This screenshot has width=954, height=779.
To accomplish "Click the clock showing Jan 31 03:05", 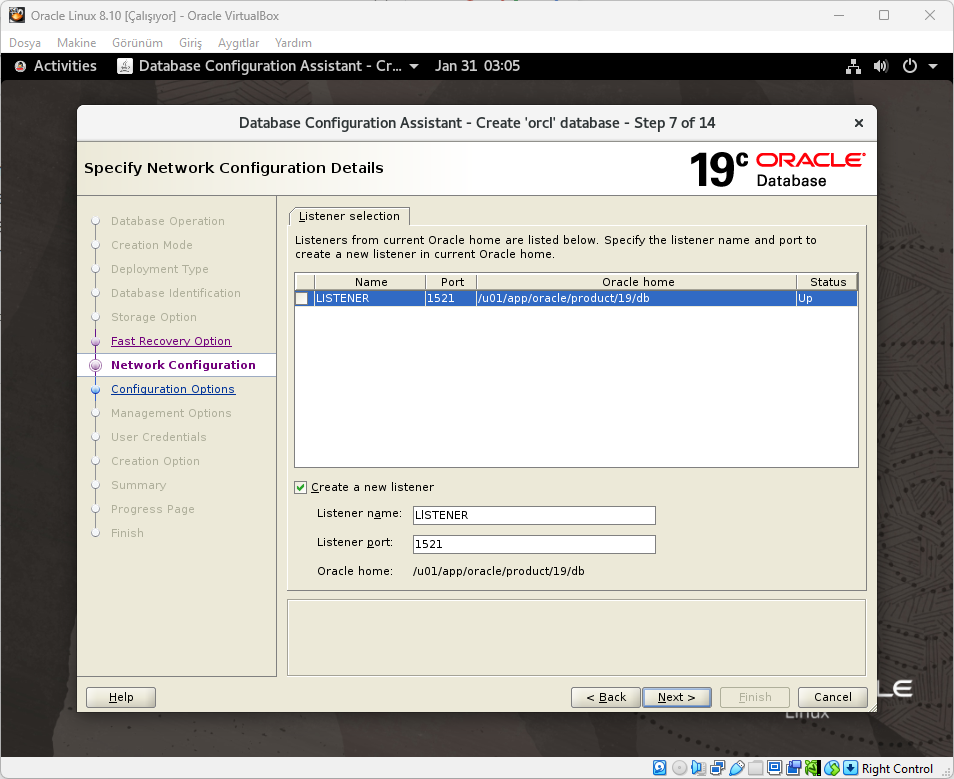I will (x=477, y=66).
